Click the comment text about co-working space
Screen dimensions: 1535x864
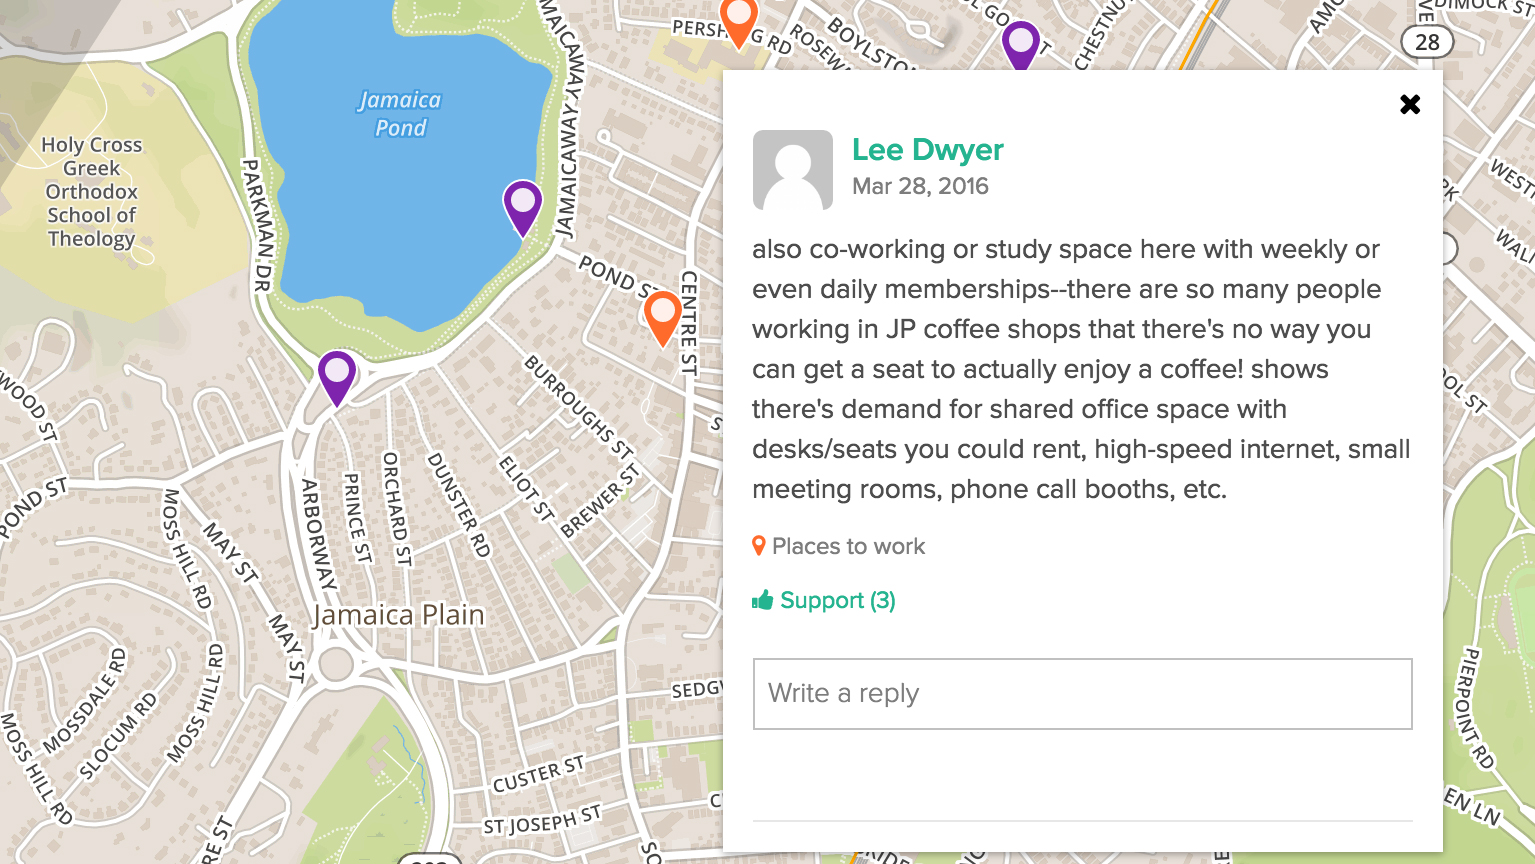[x=1080, y=369]
